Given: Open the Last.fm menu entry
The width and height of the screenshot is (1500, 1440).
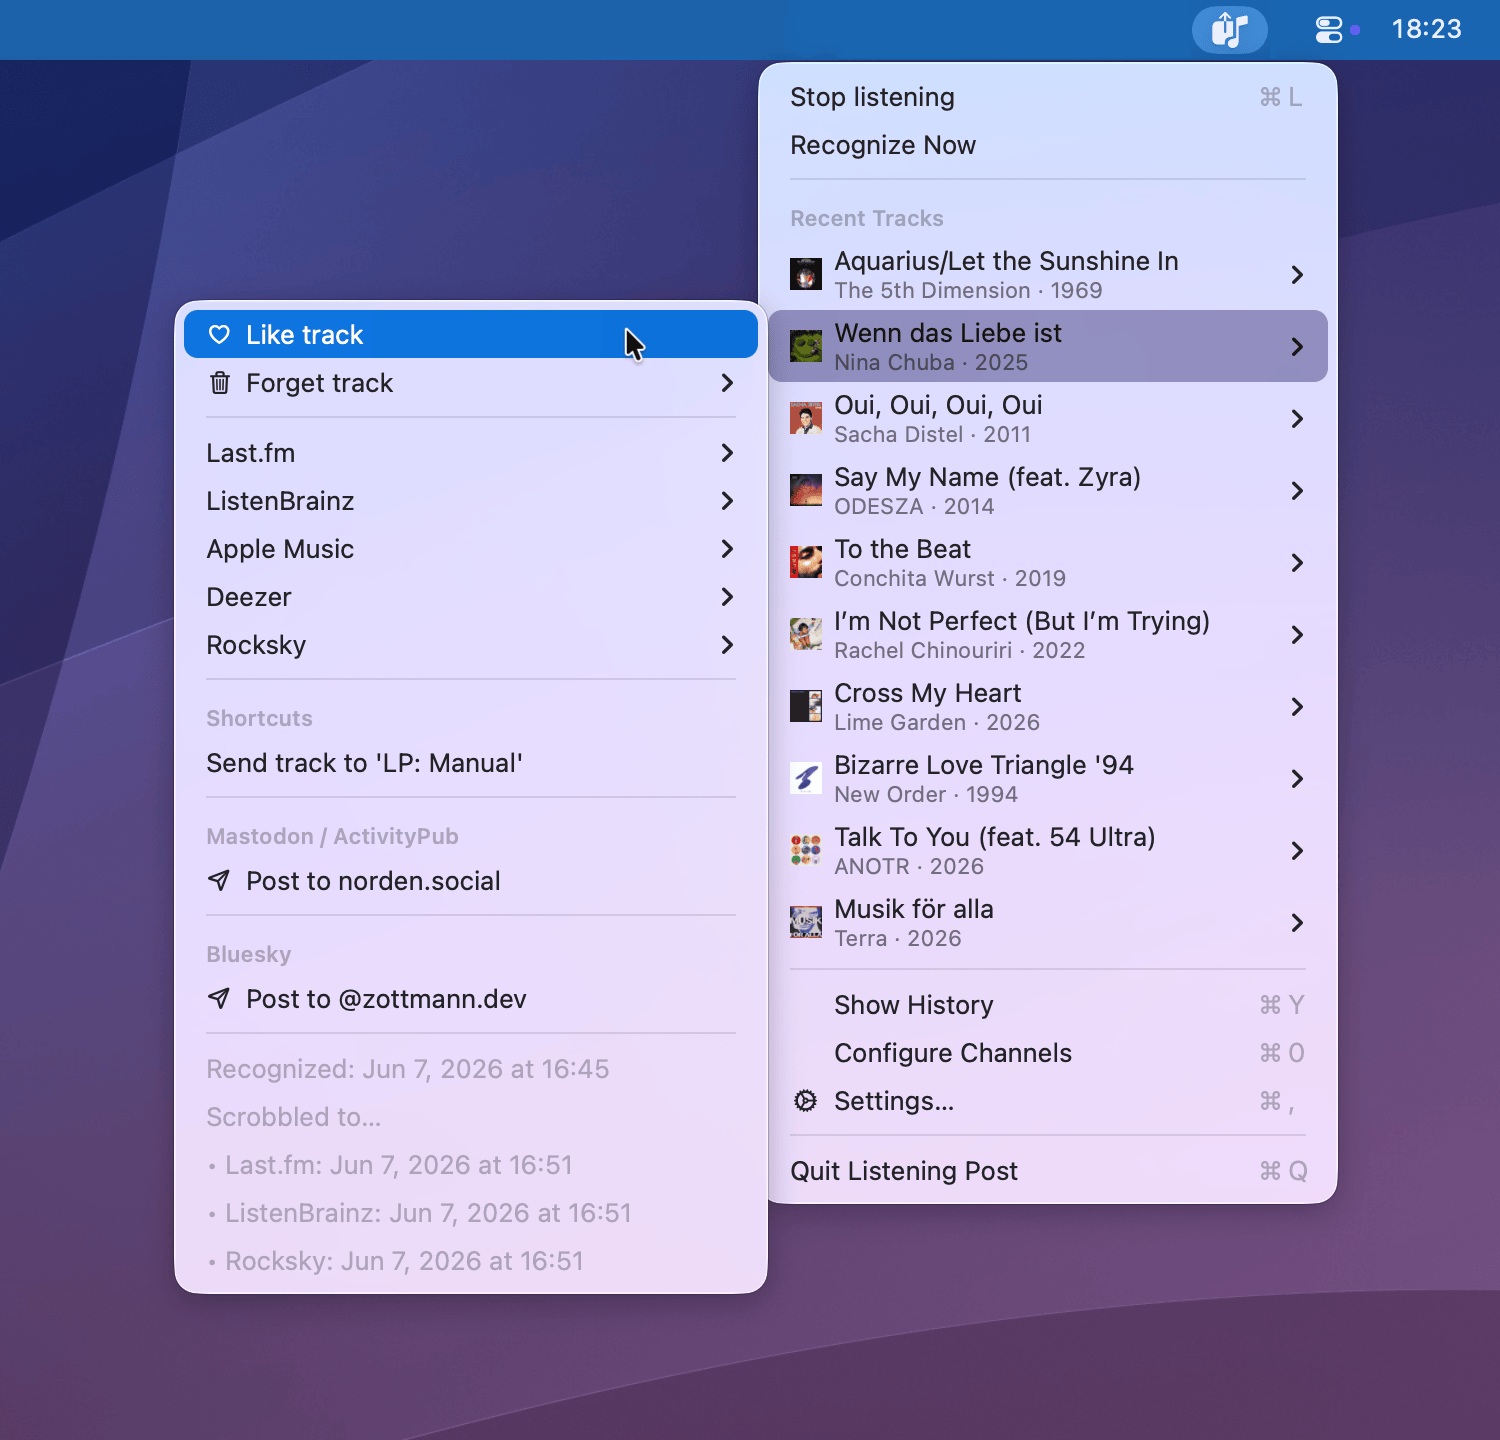Looking at the screenshot, I should pyautogui.click(x=471, y=453).
